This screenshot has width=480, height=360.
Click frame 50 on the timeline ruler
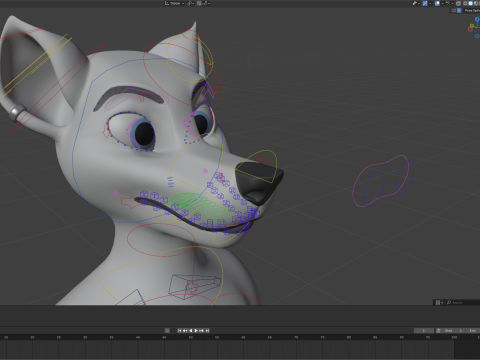191,337
